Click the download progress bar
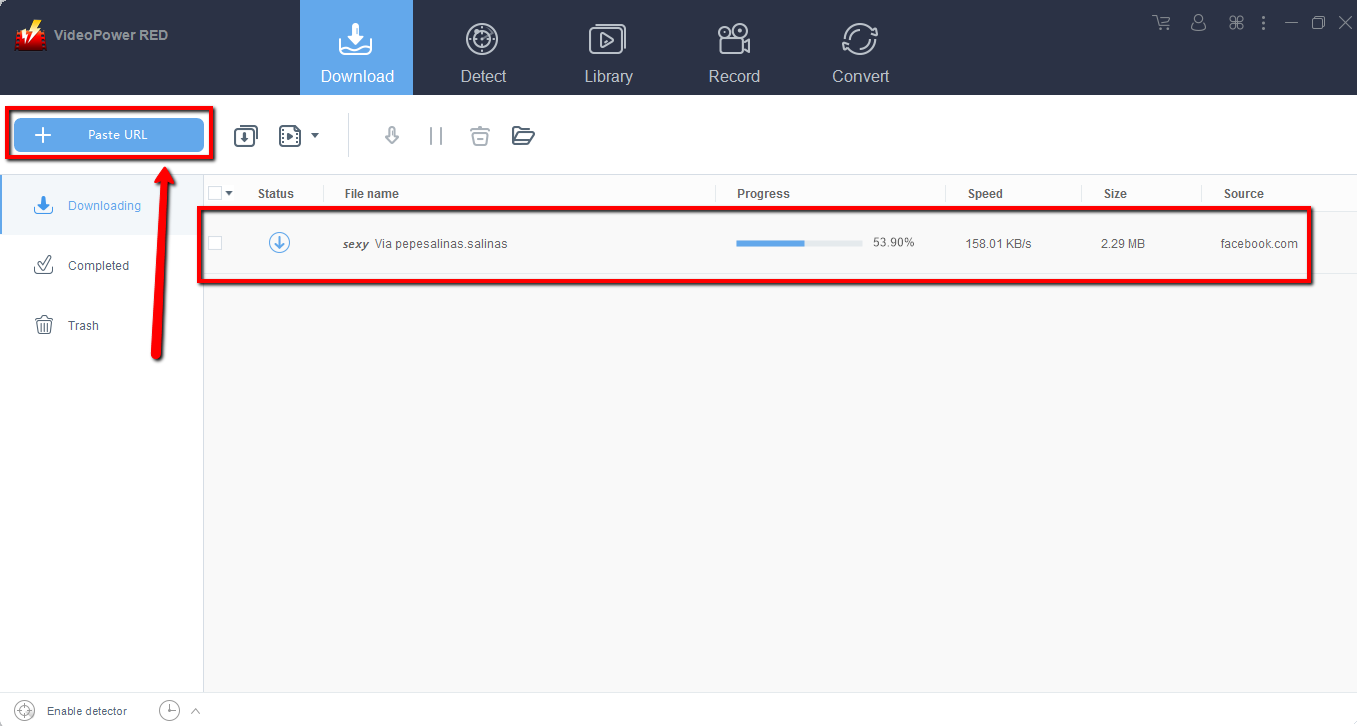 tap(798, 242)
